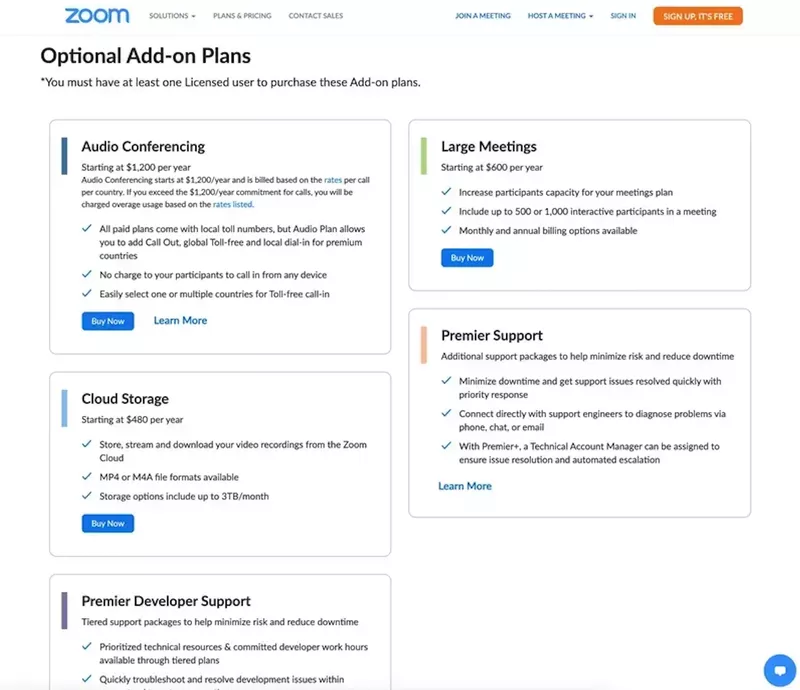Open the chat support bubble
The width and height of the screenshot is (800, 690).
[x=780, y=670]
